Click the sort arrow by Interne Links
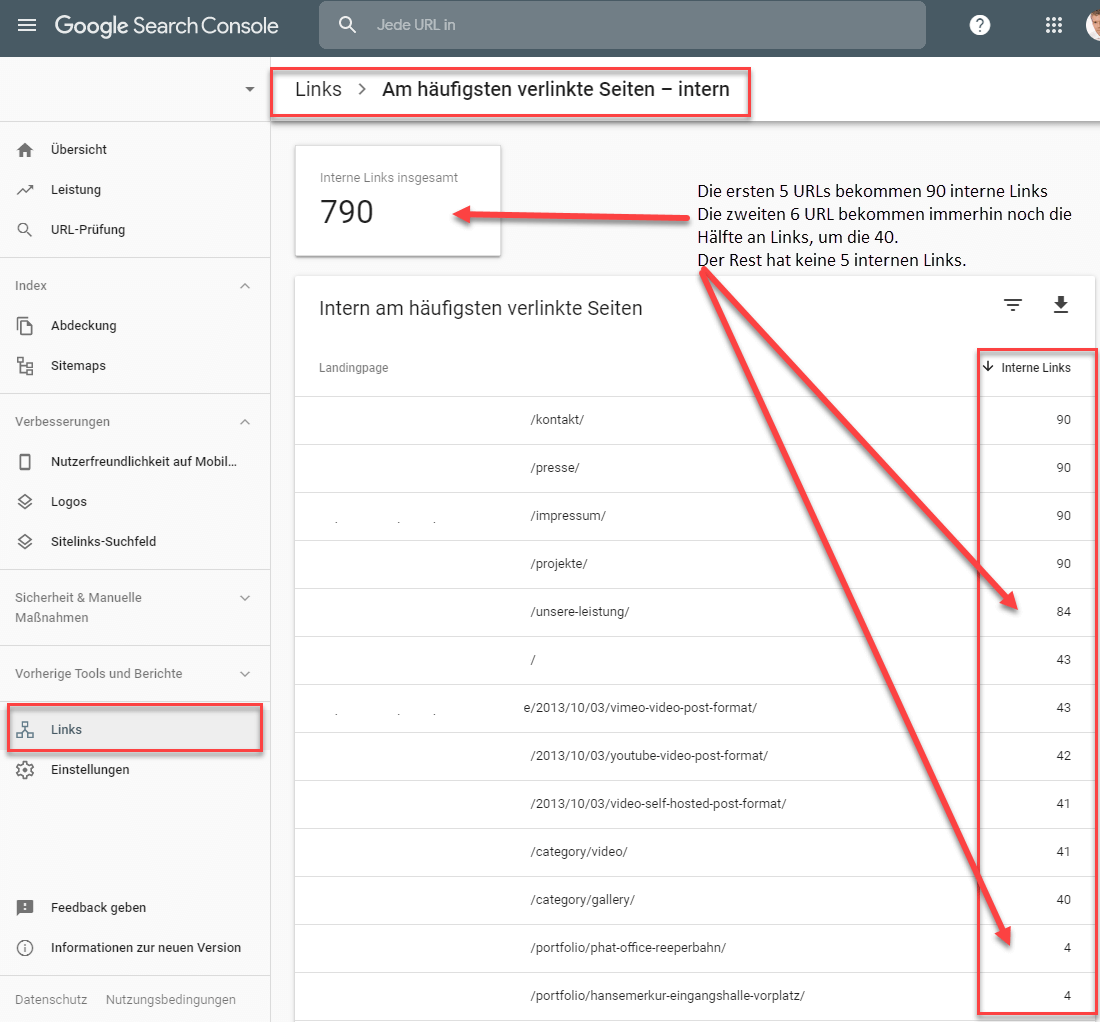This screenshot has width=1100, height=1022. (988, 367)
